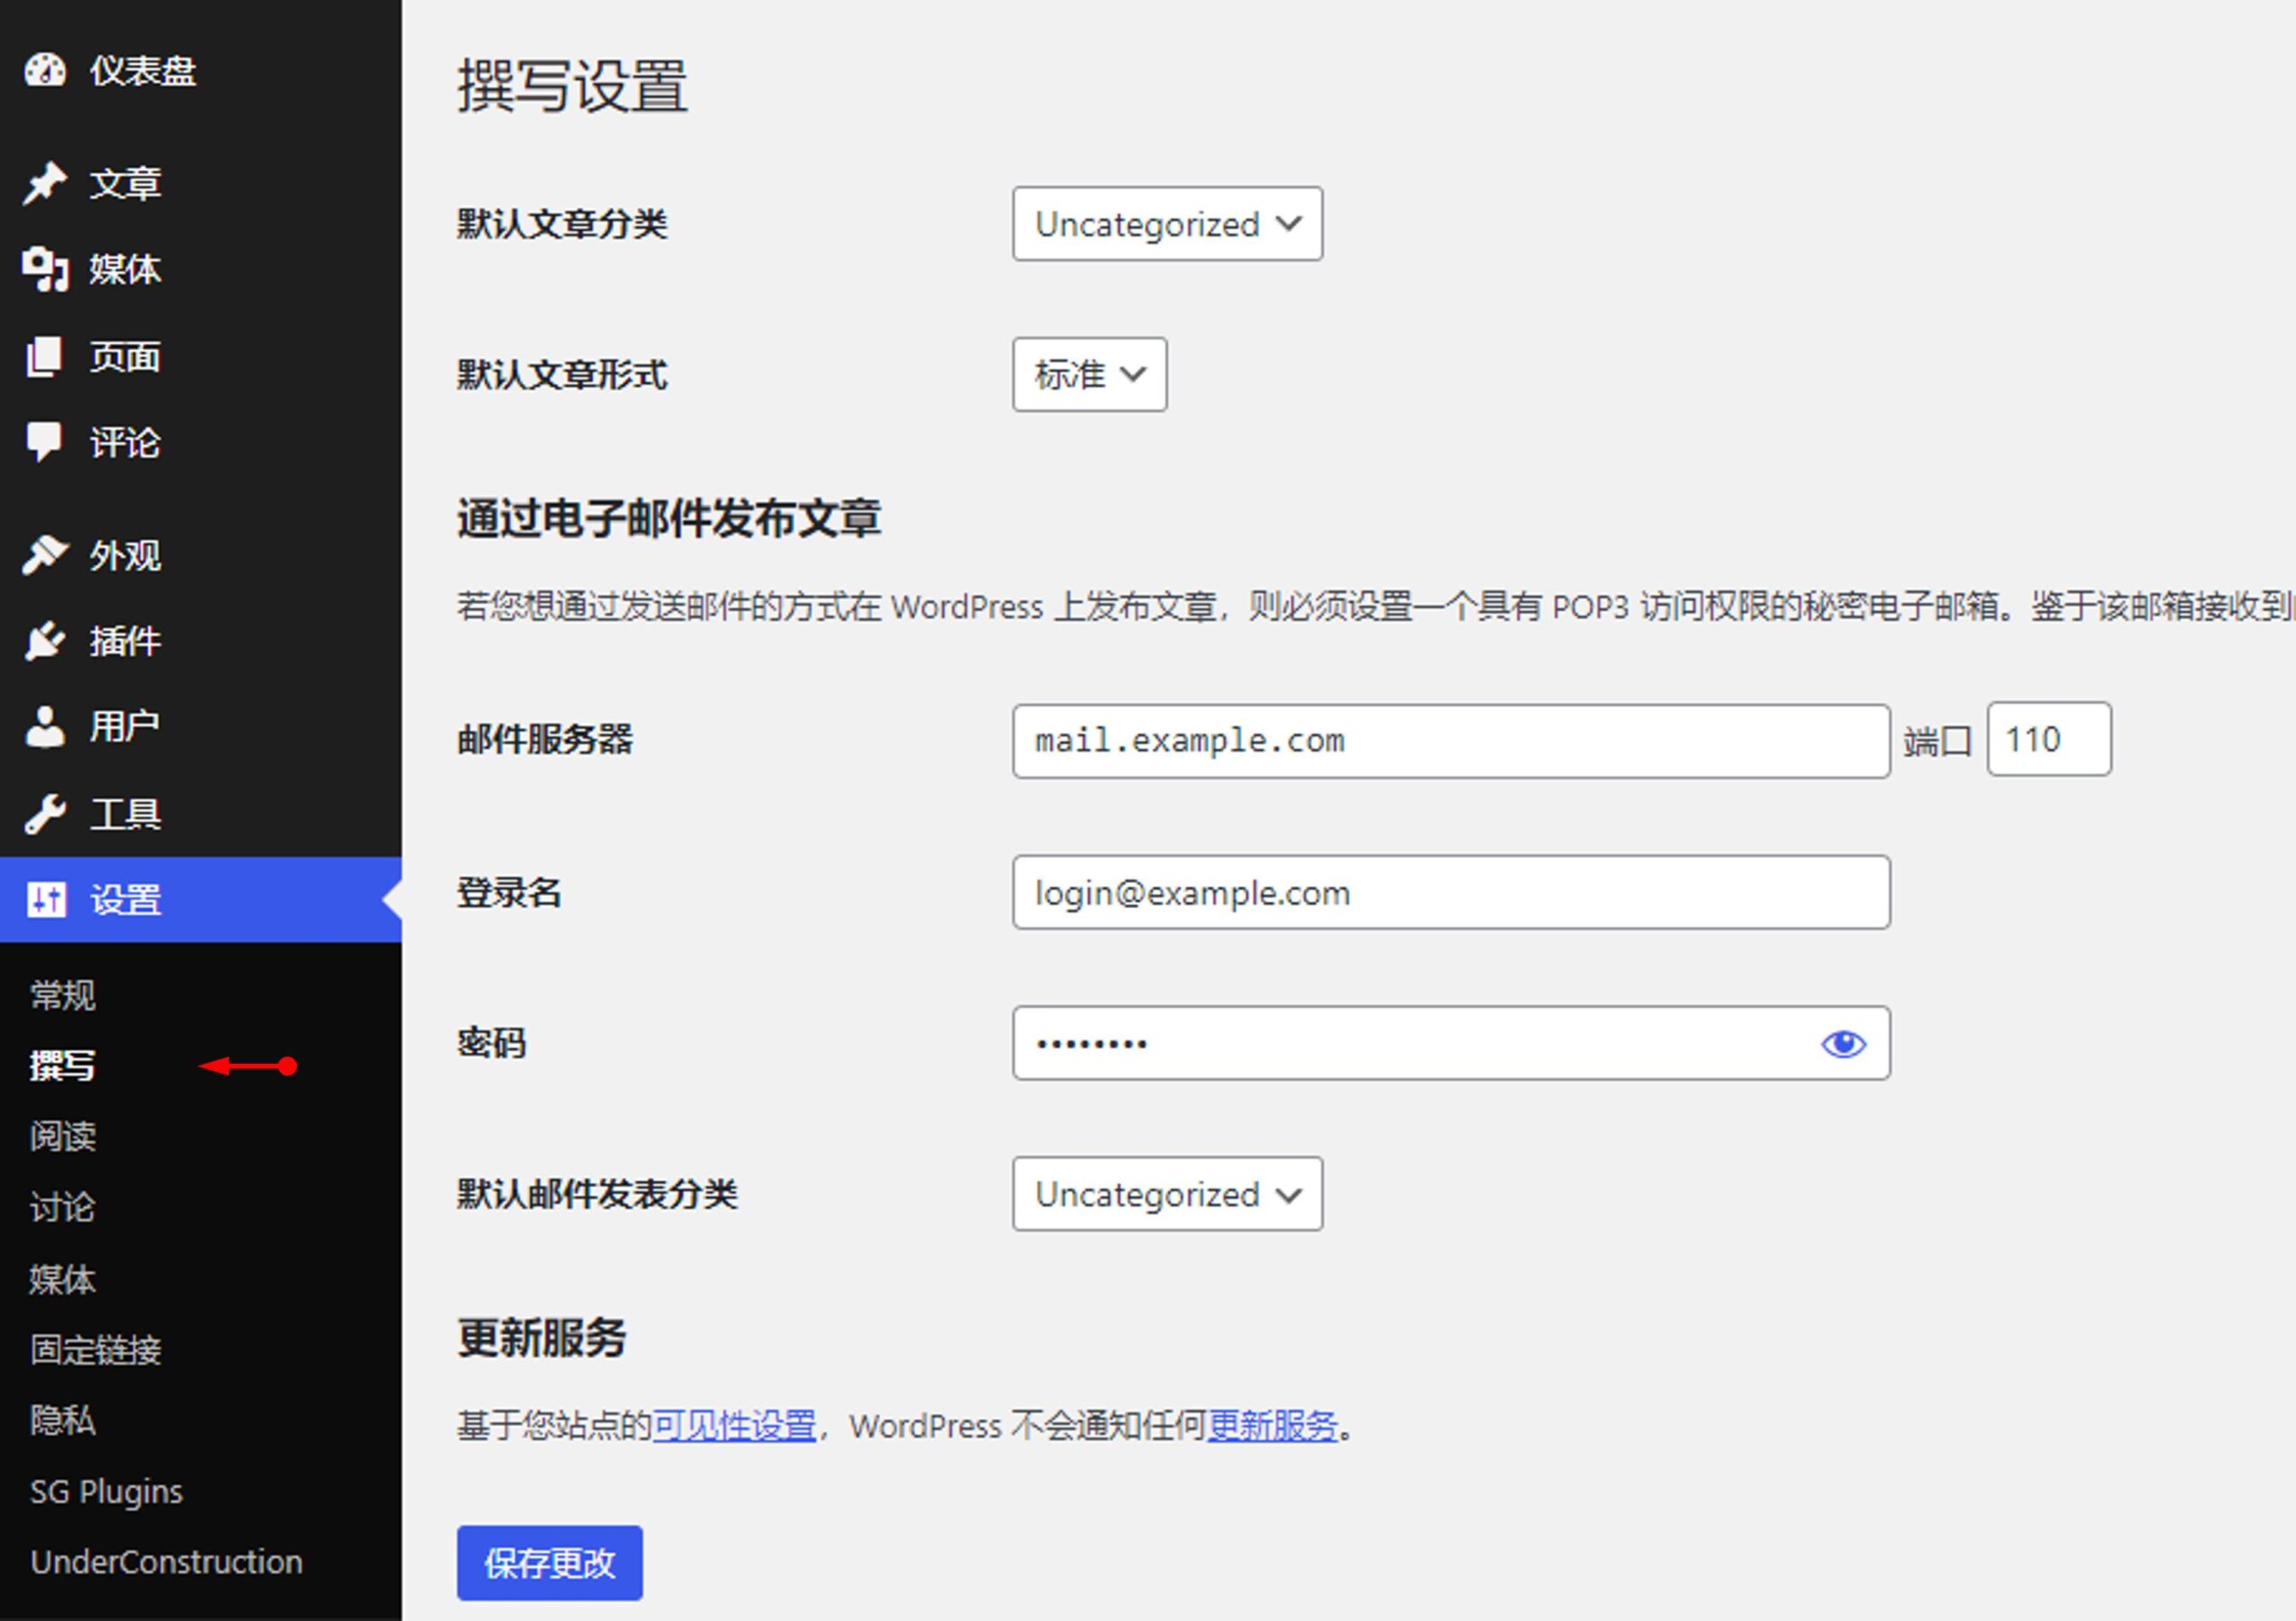Click the port 110 input field

[x=2048, y=740]
